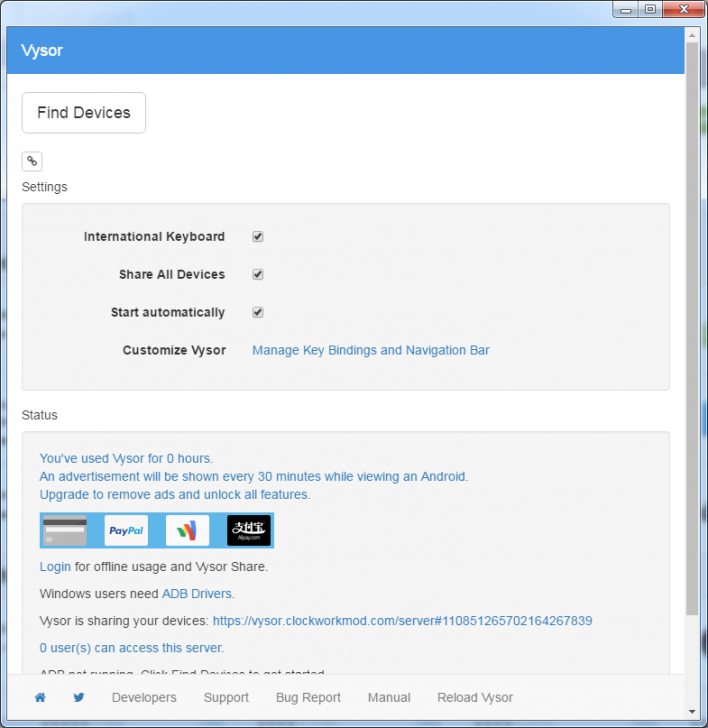Viewport: 708px width, 728px height.
Task: Uncheck the Share All Devices option
Action: coord(258,274)
